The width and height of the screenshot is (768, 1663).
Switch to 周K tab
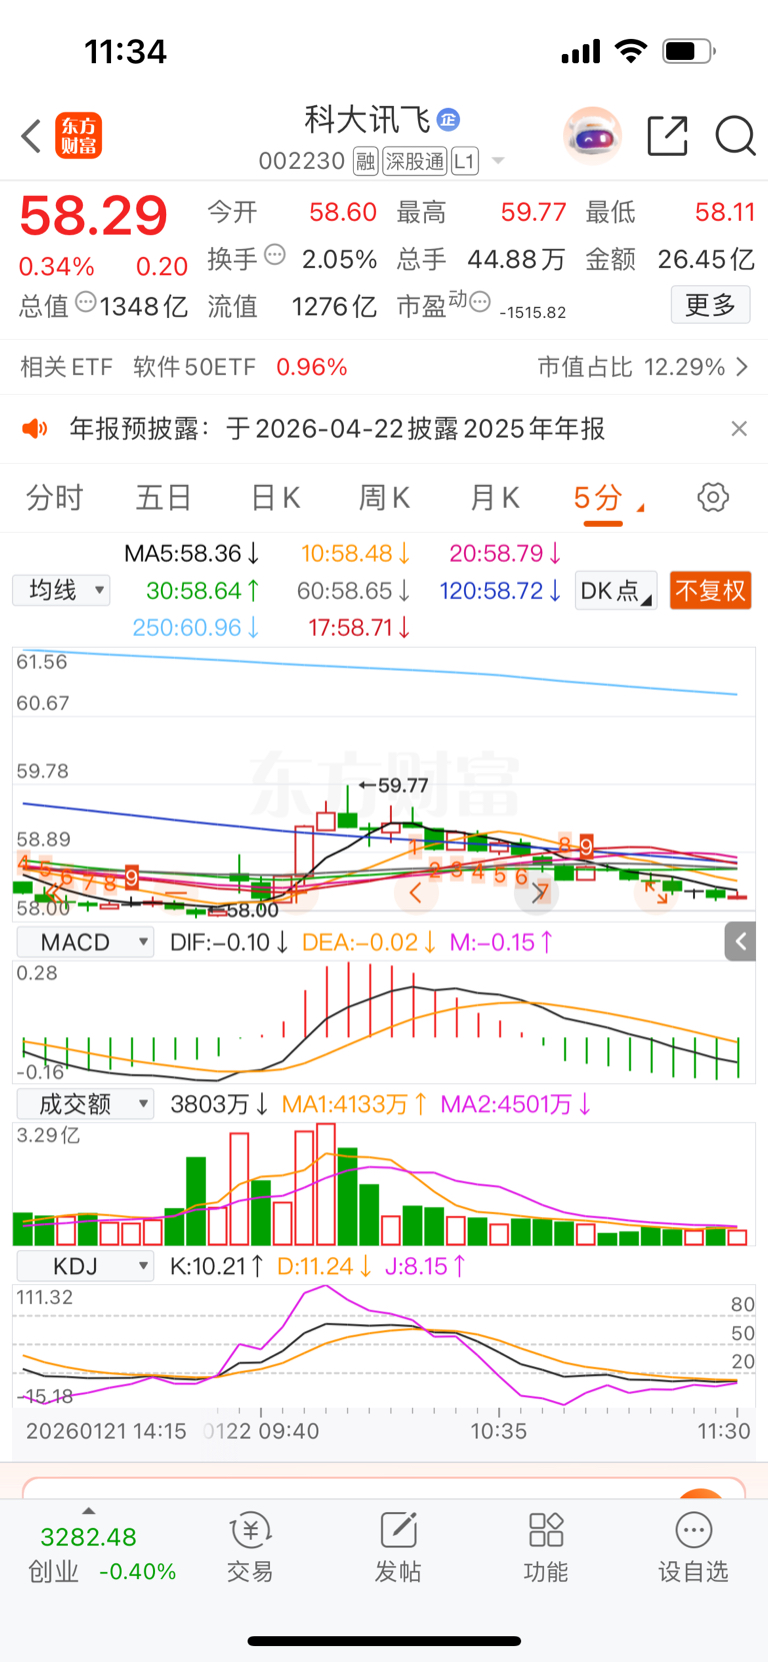(385, 497)
